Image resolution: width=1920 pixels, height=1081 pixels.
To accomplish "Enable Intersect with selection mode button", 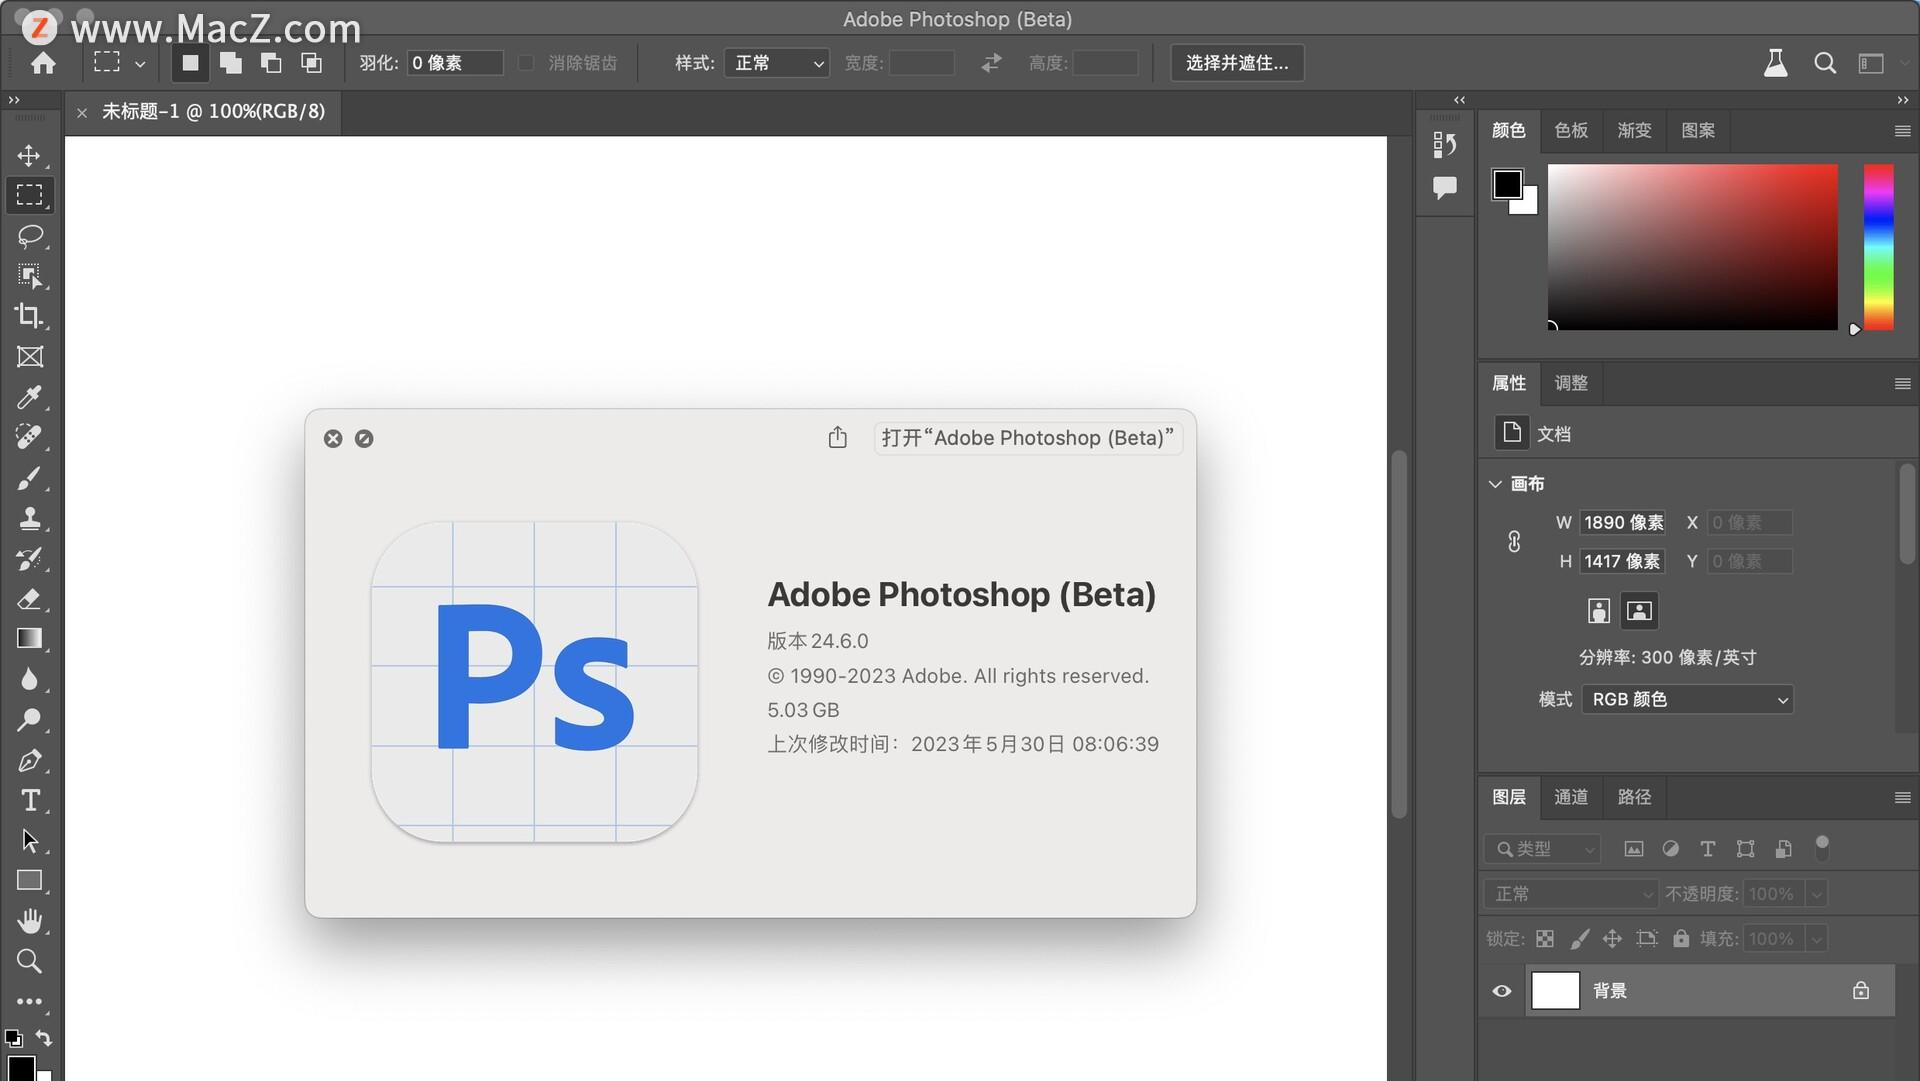I will (x=312, y=63).
